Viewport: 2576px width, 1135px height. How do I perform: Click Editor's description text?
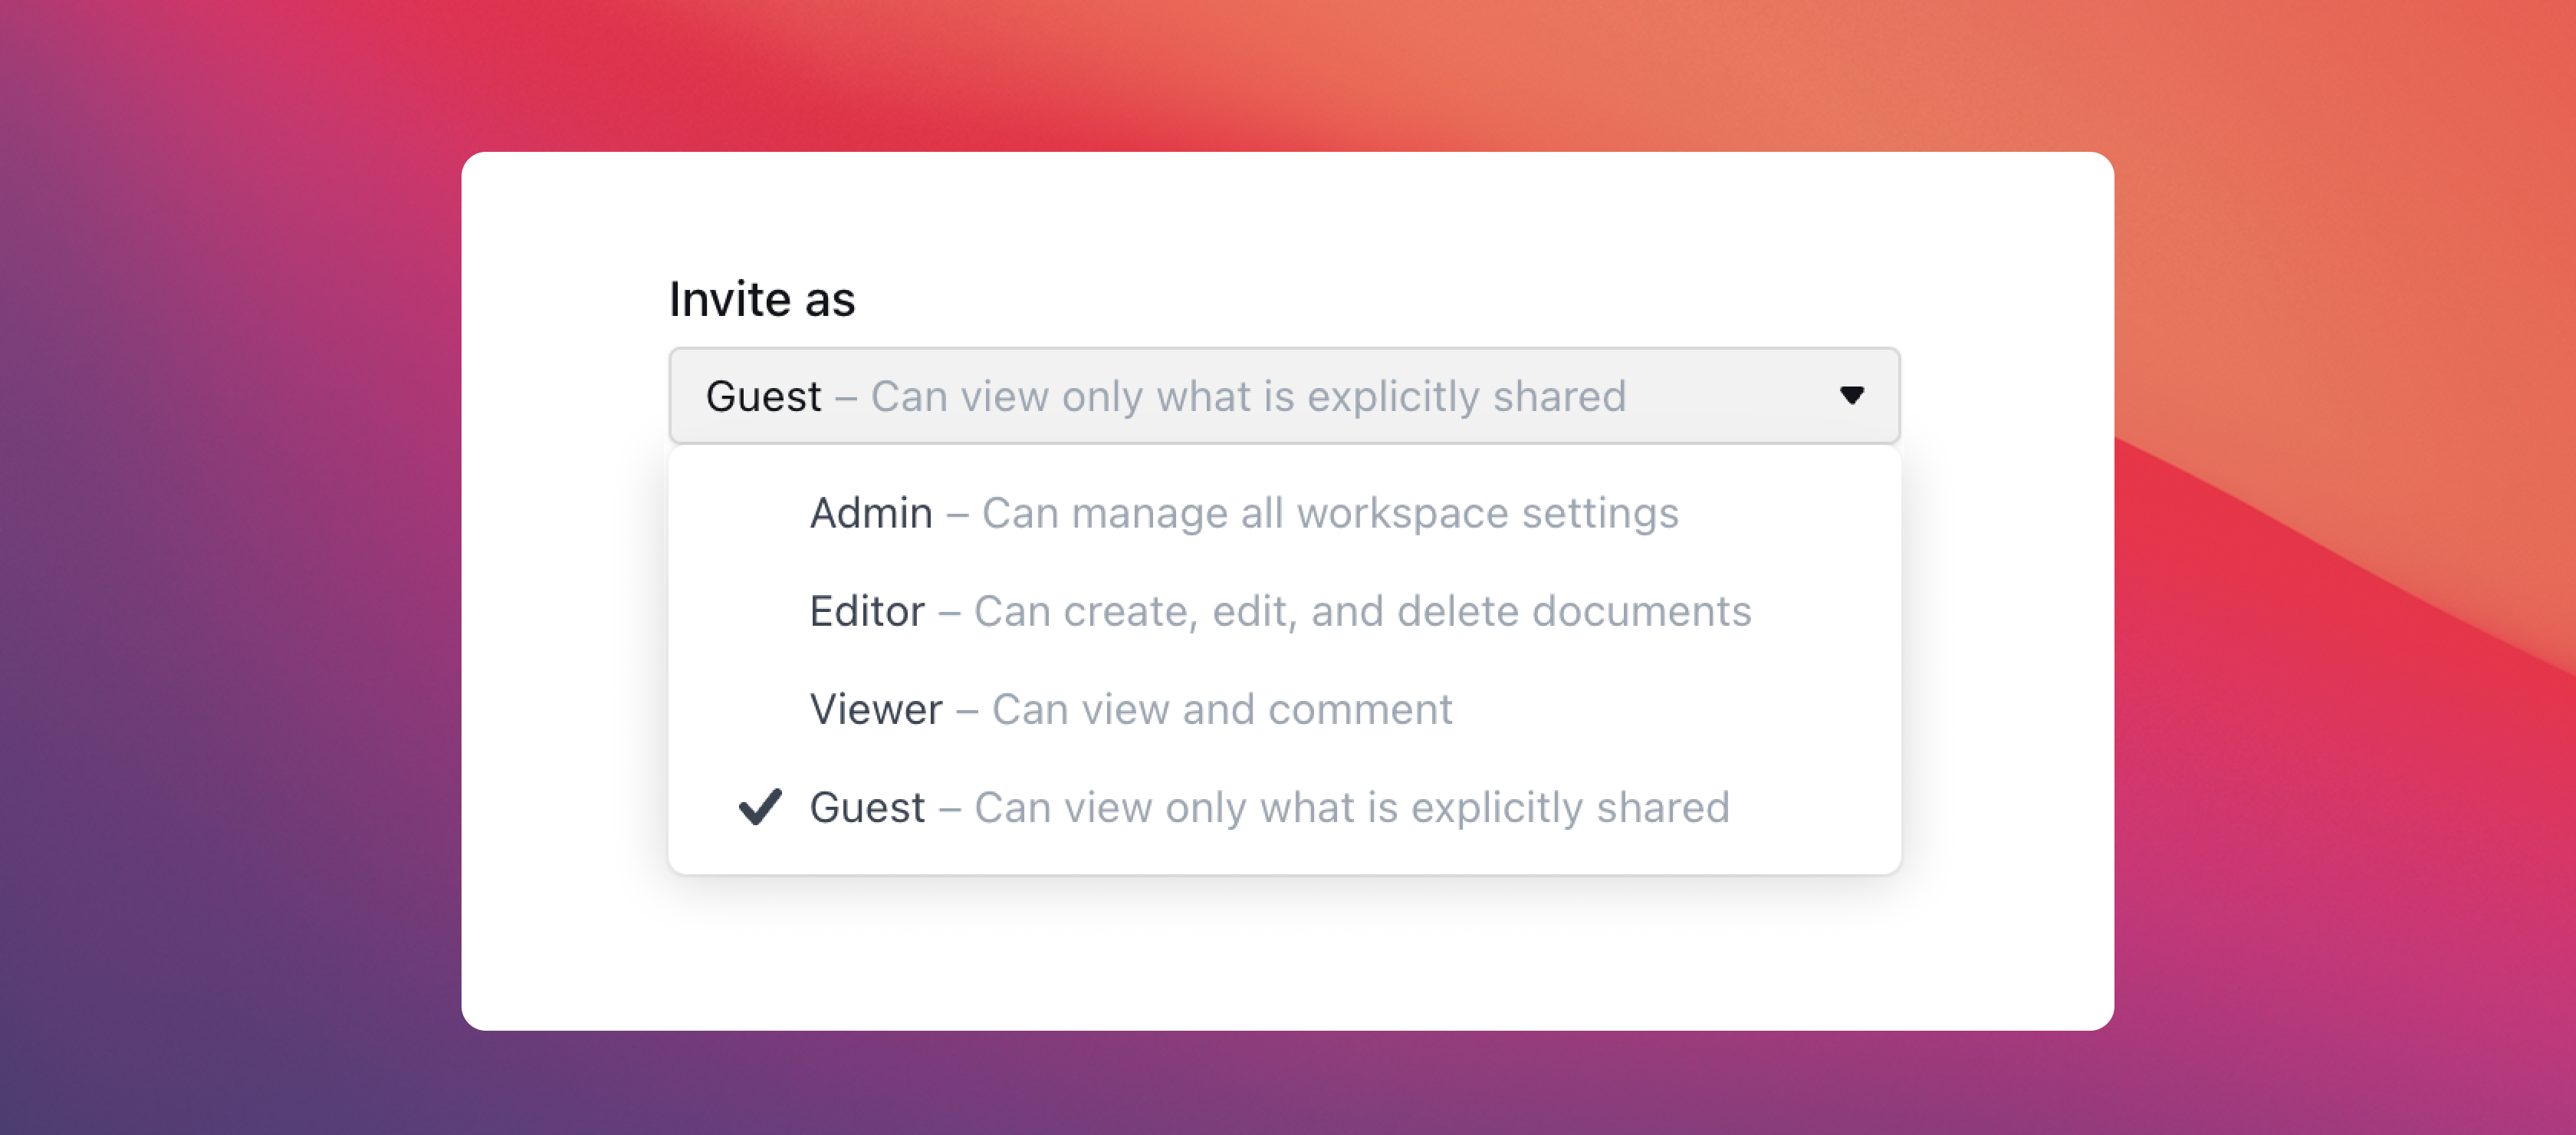tap(1360, 610)
